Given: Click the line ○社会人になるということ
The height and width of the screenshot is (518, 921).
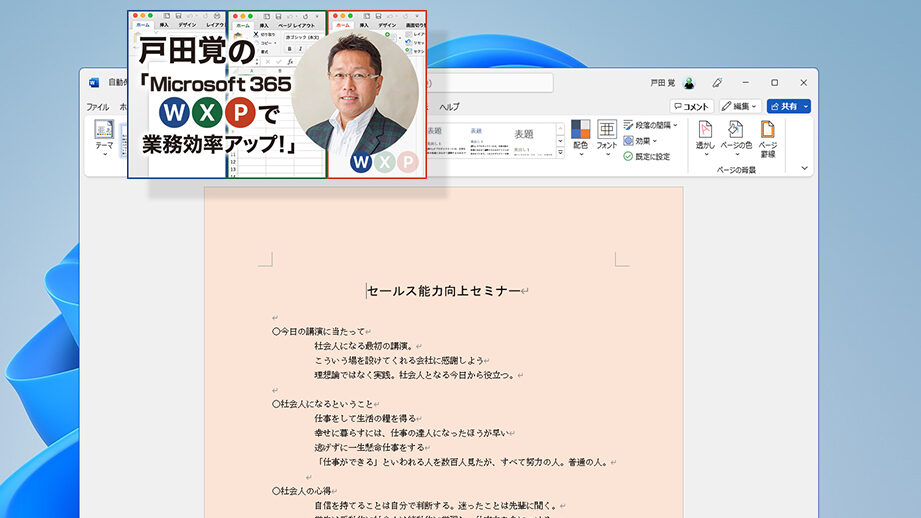Looking at the screenshot, I should click(x=322, y=404).
